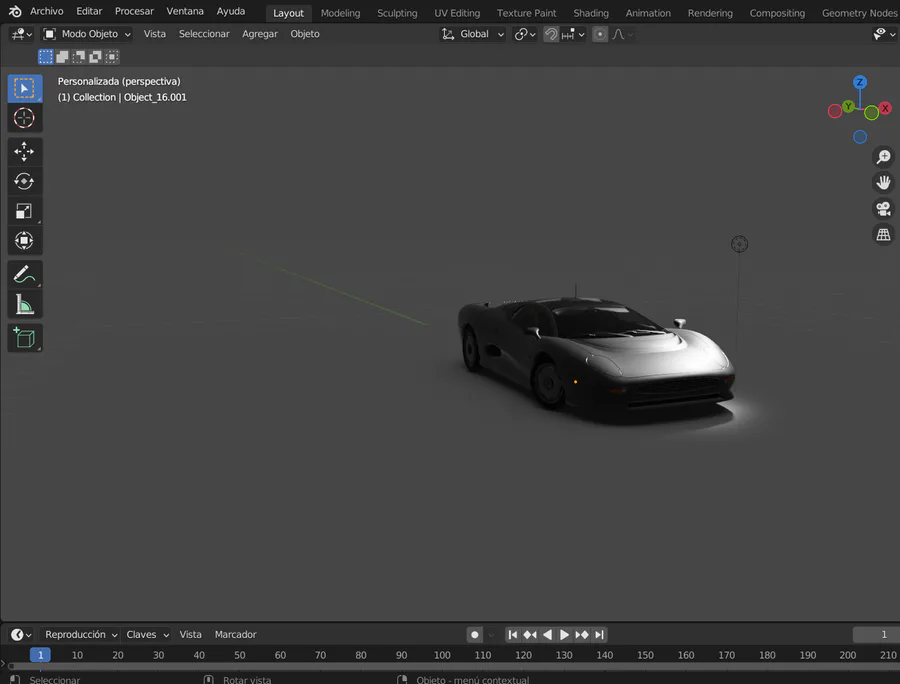Expand the snapping options dropdown

tap(573, 34)
